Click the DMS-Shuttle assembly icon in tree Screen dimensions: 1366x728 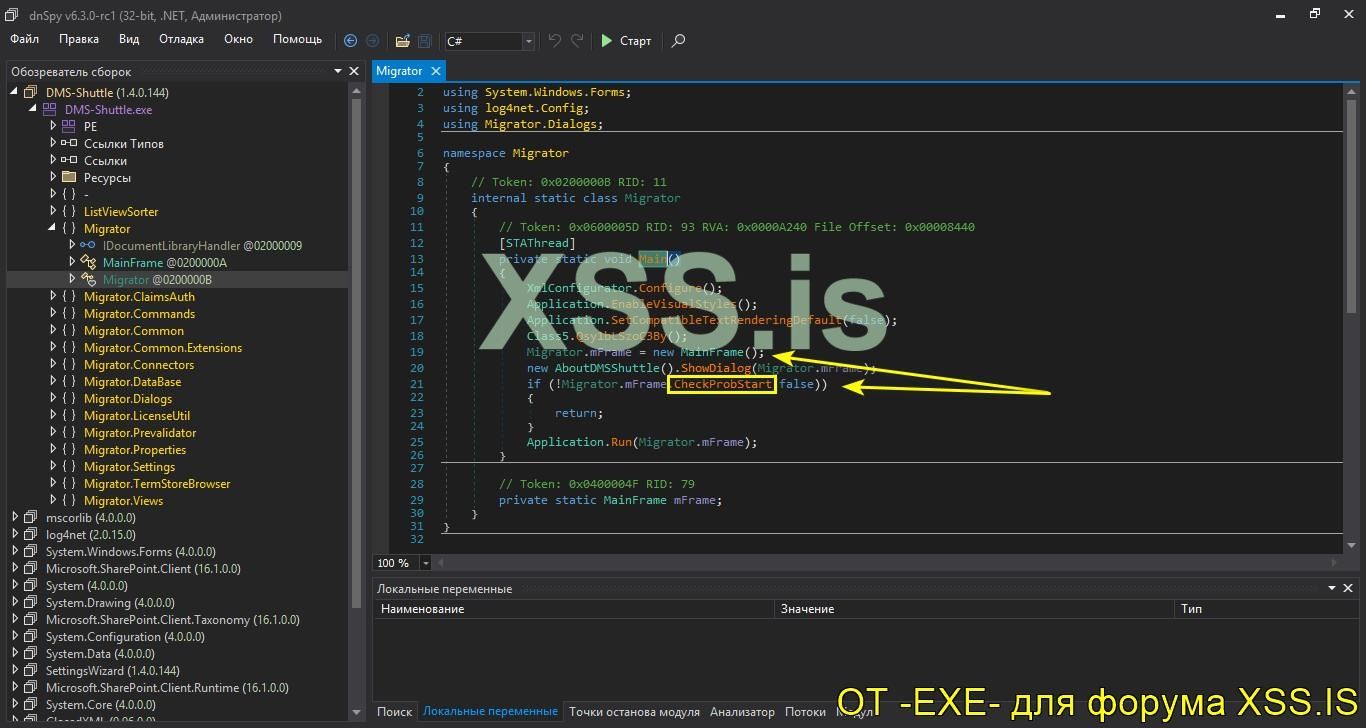click(x=30, y=93)
